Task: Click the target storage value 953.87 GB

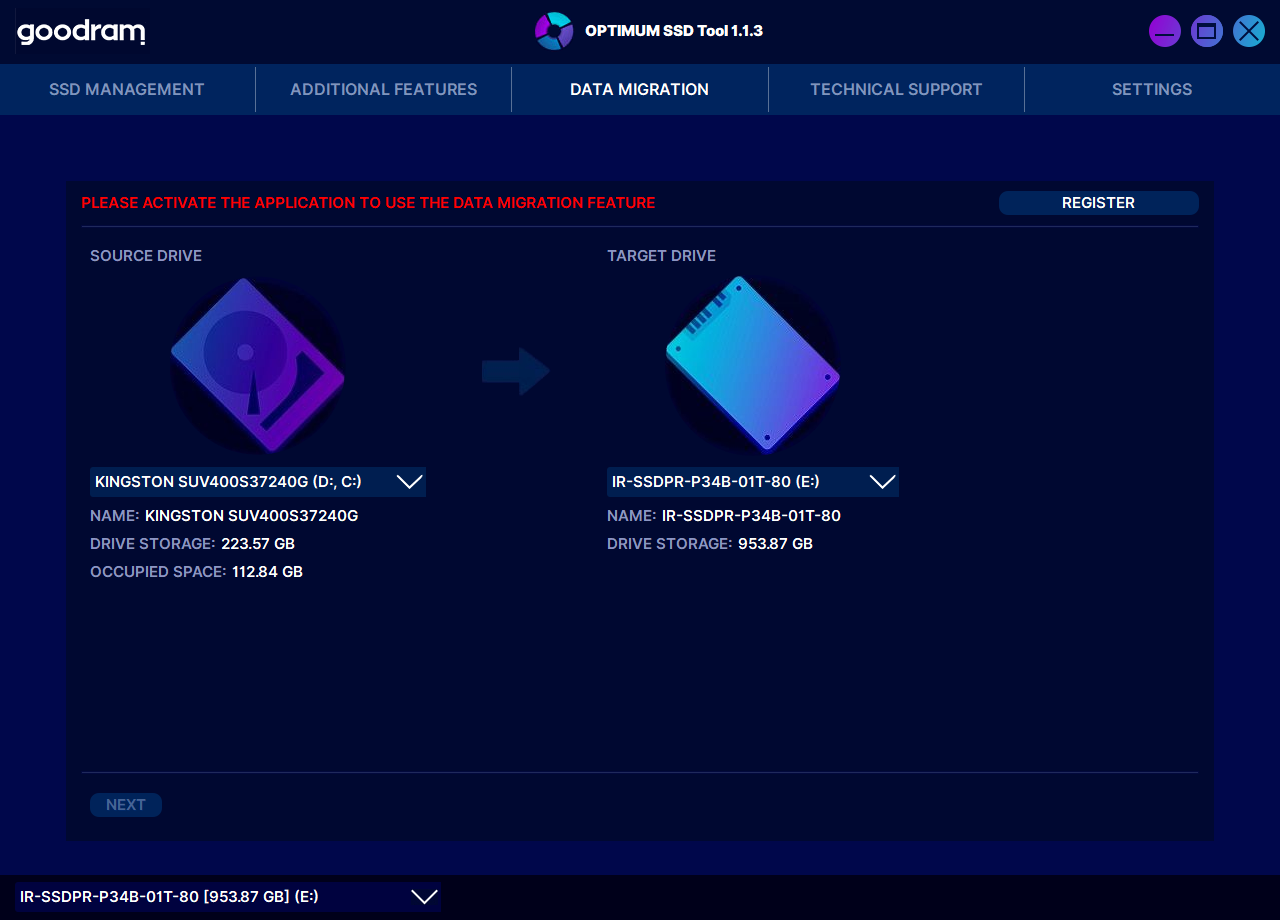Action: coord(775,544)
